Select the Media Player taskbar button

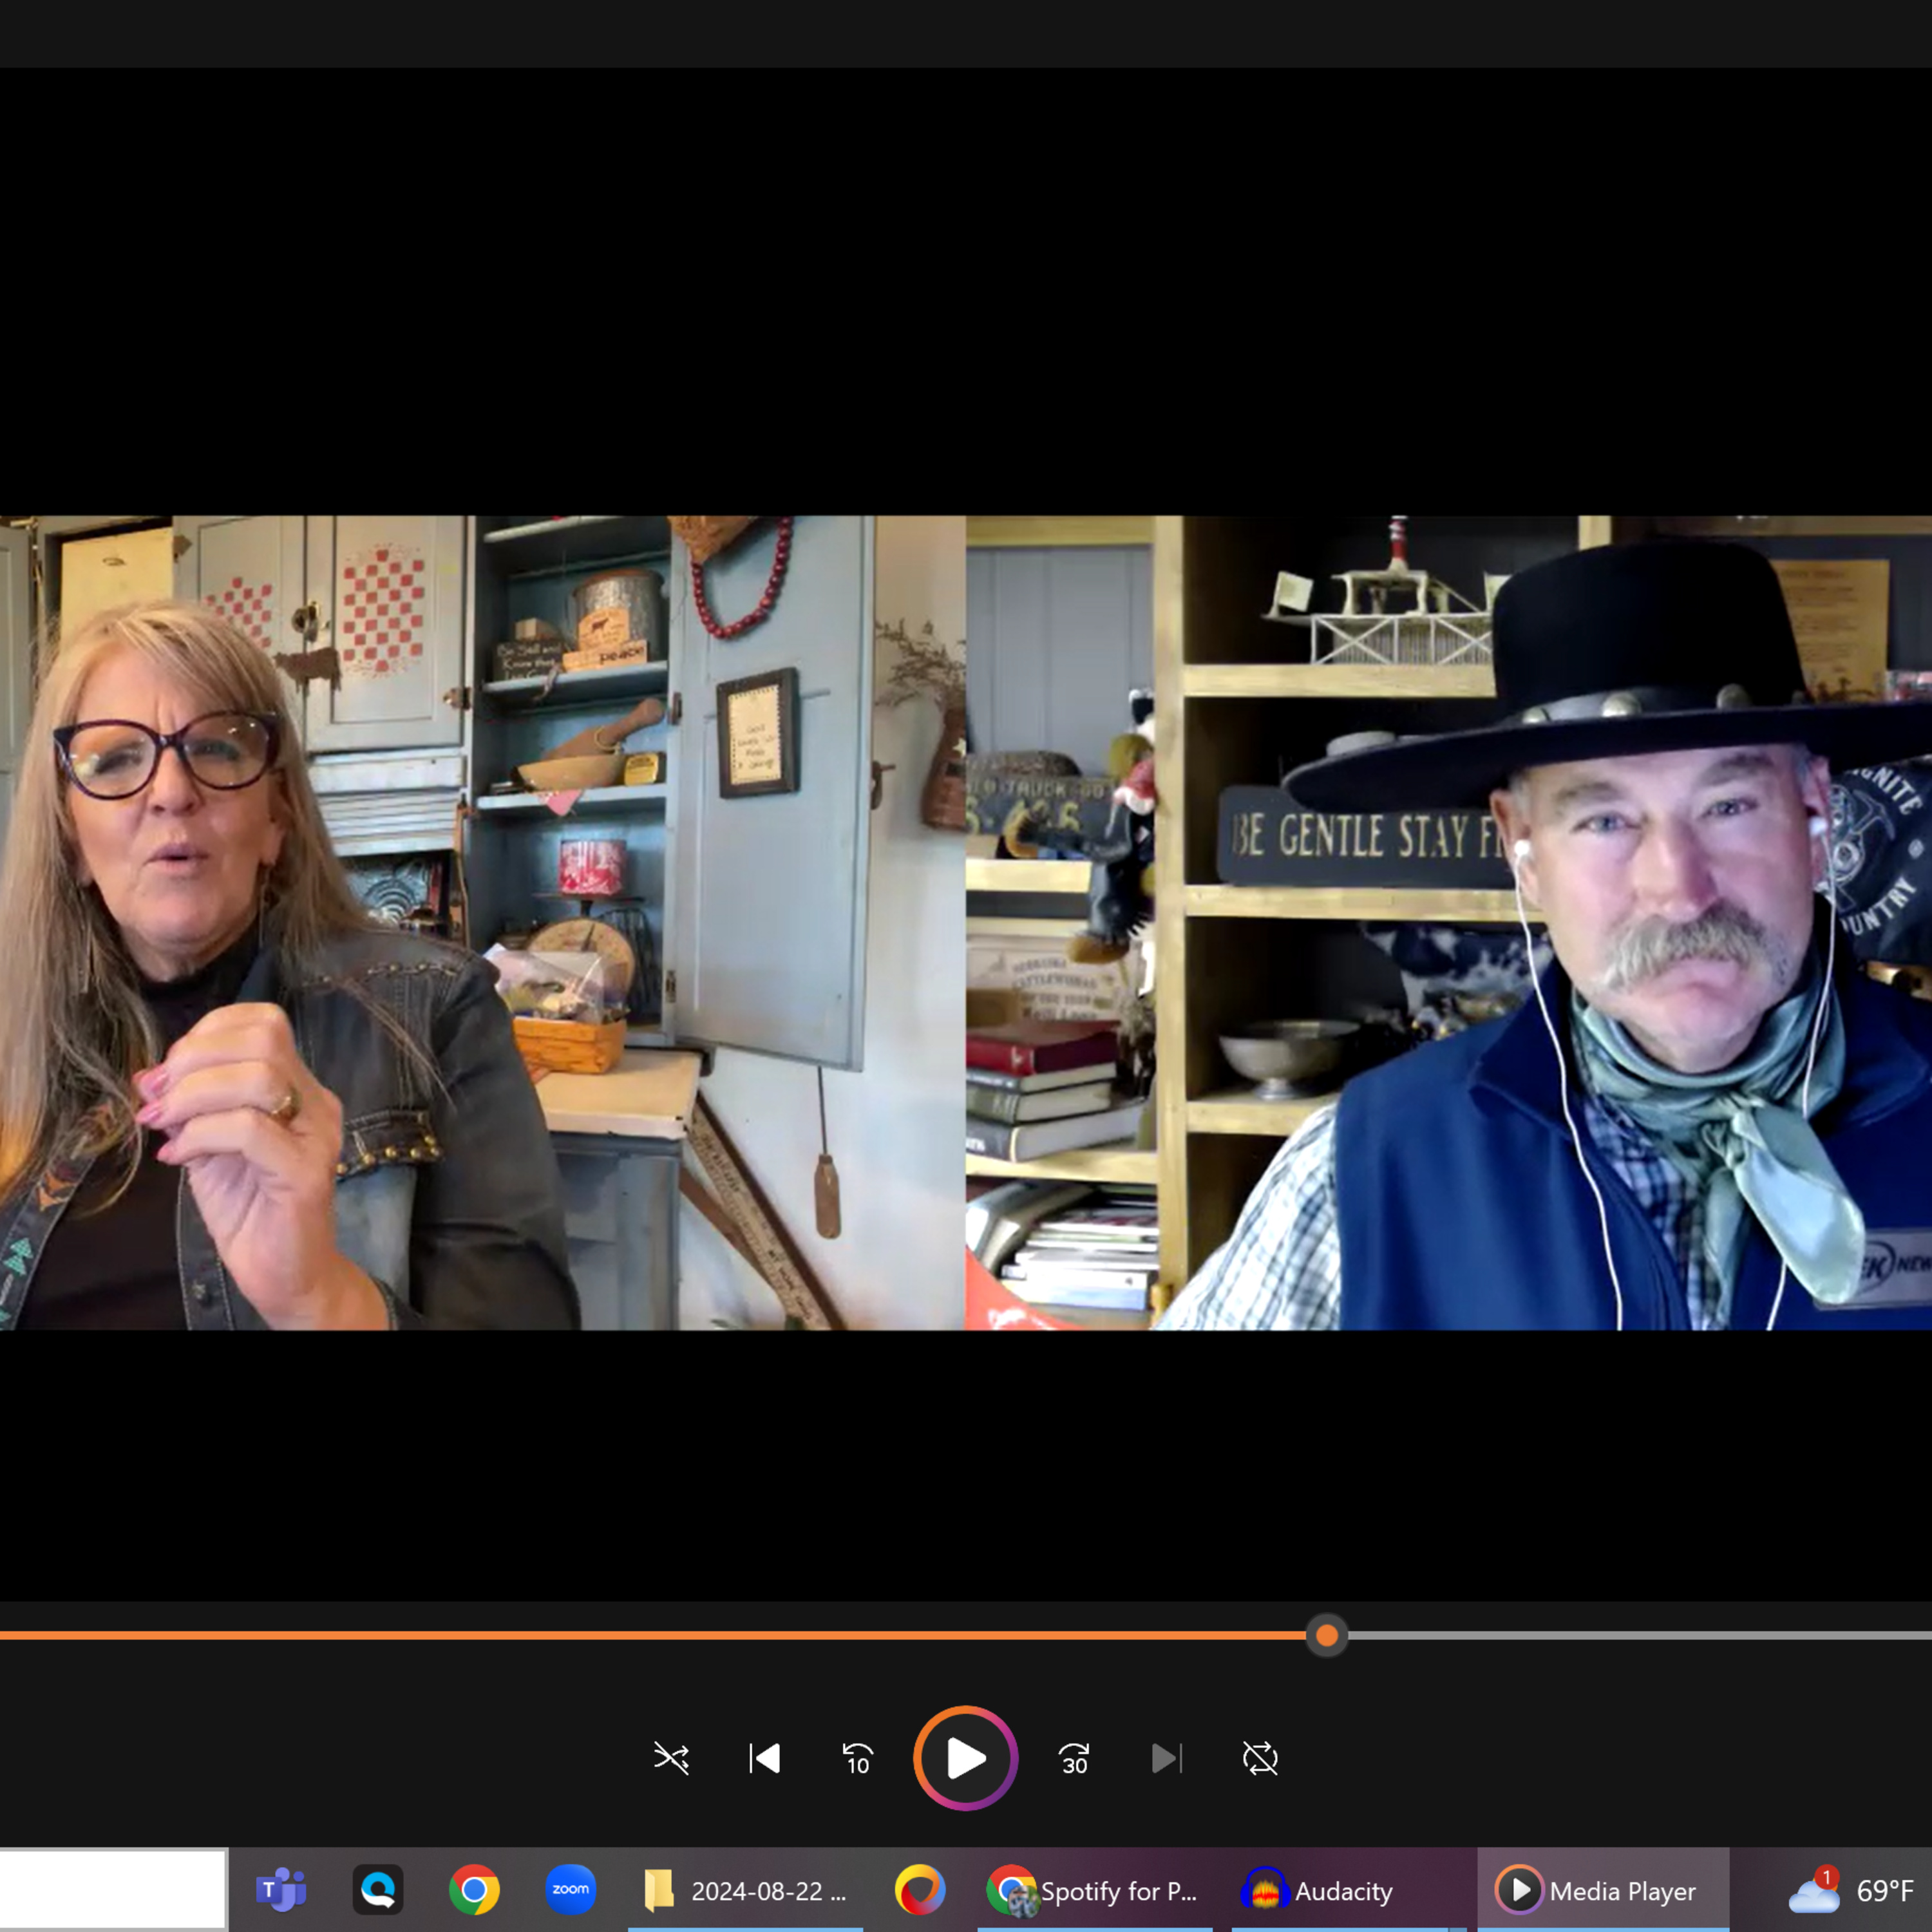click(1602, 1891)
